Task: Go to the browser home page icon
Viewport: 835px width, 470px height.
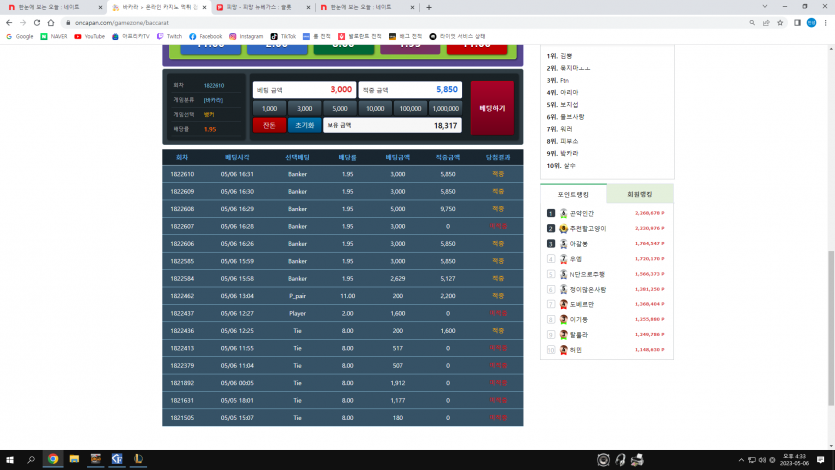Action: (51, 23)
